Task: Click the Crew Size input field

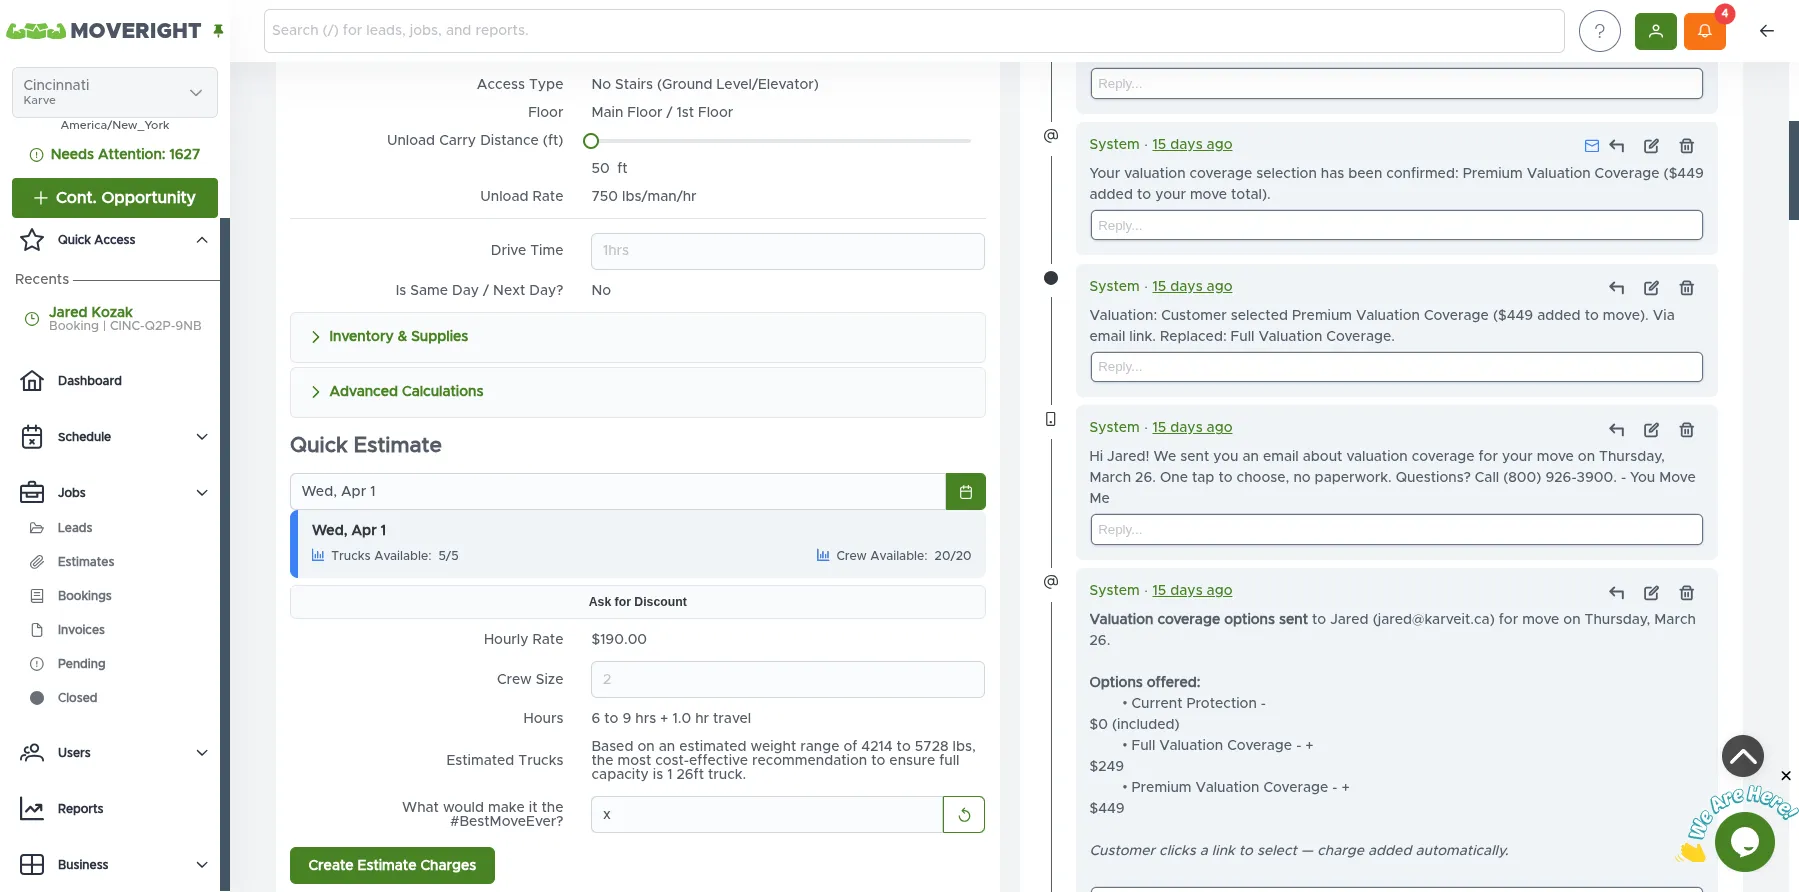Action: tap(788, 680)
